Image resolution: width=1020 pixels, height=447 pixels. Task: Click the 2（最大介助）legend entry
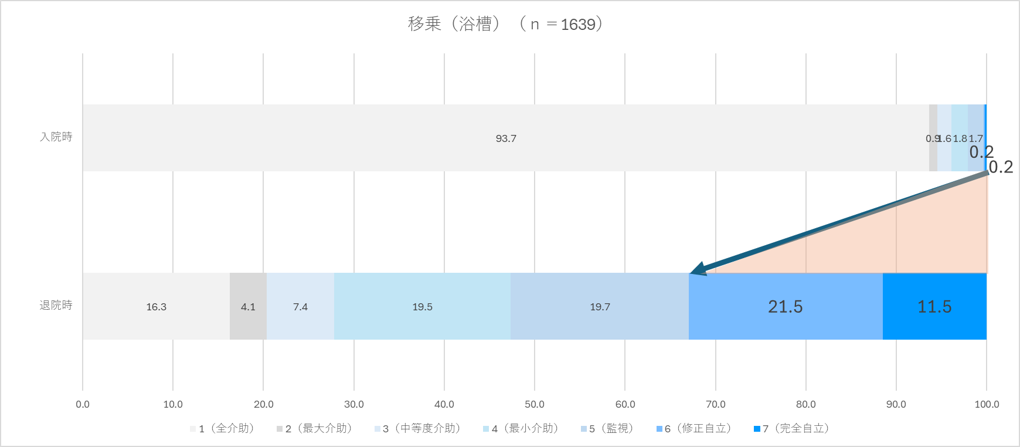315,429
